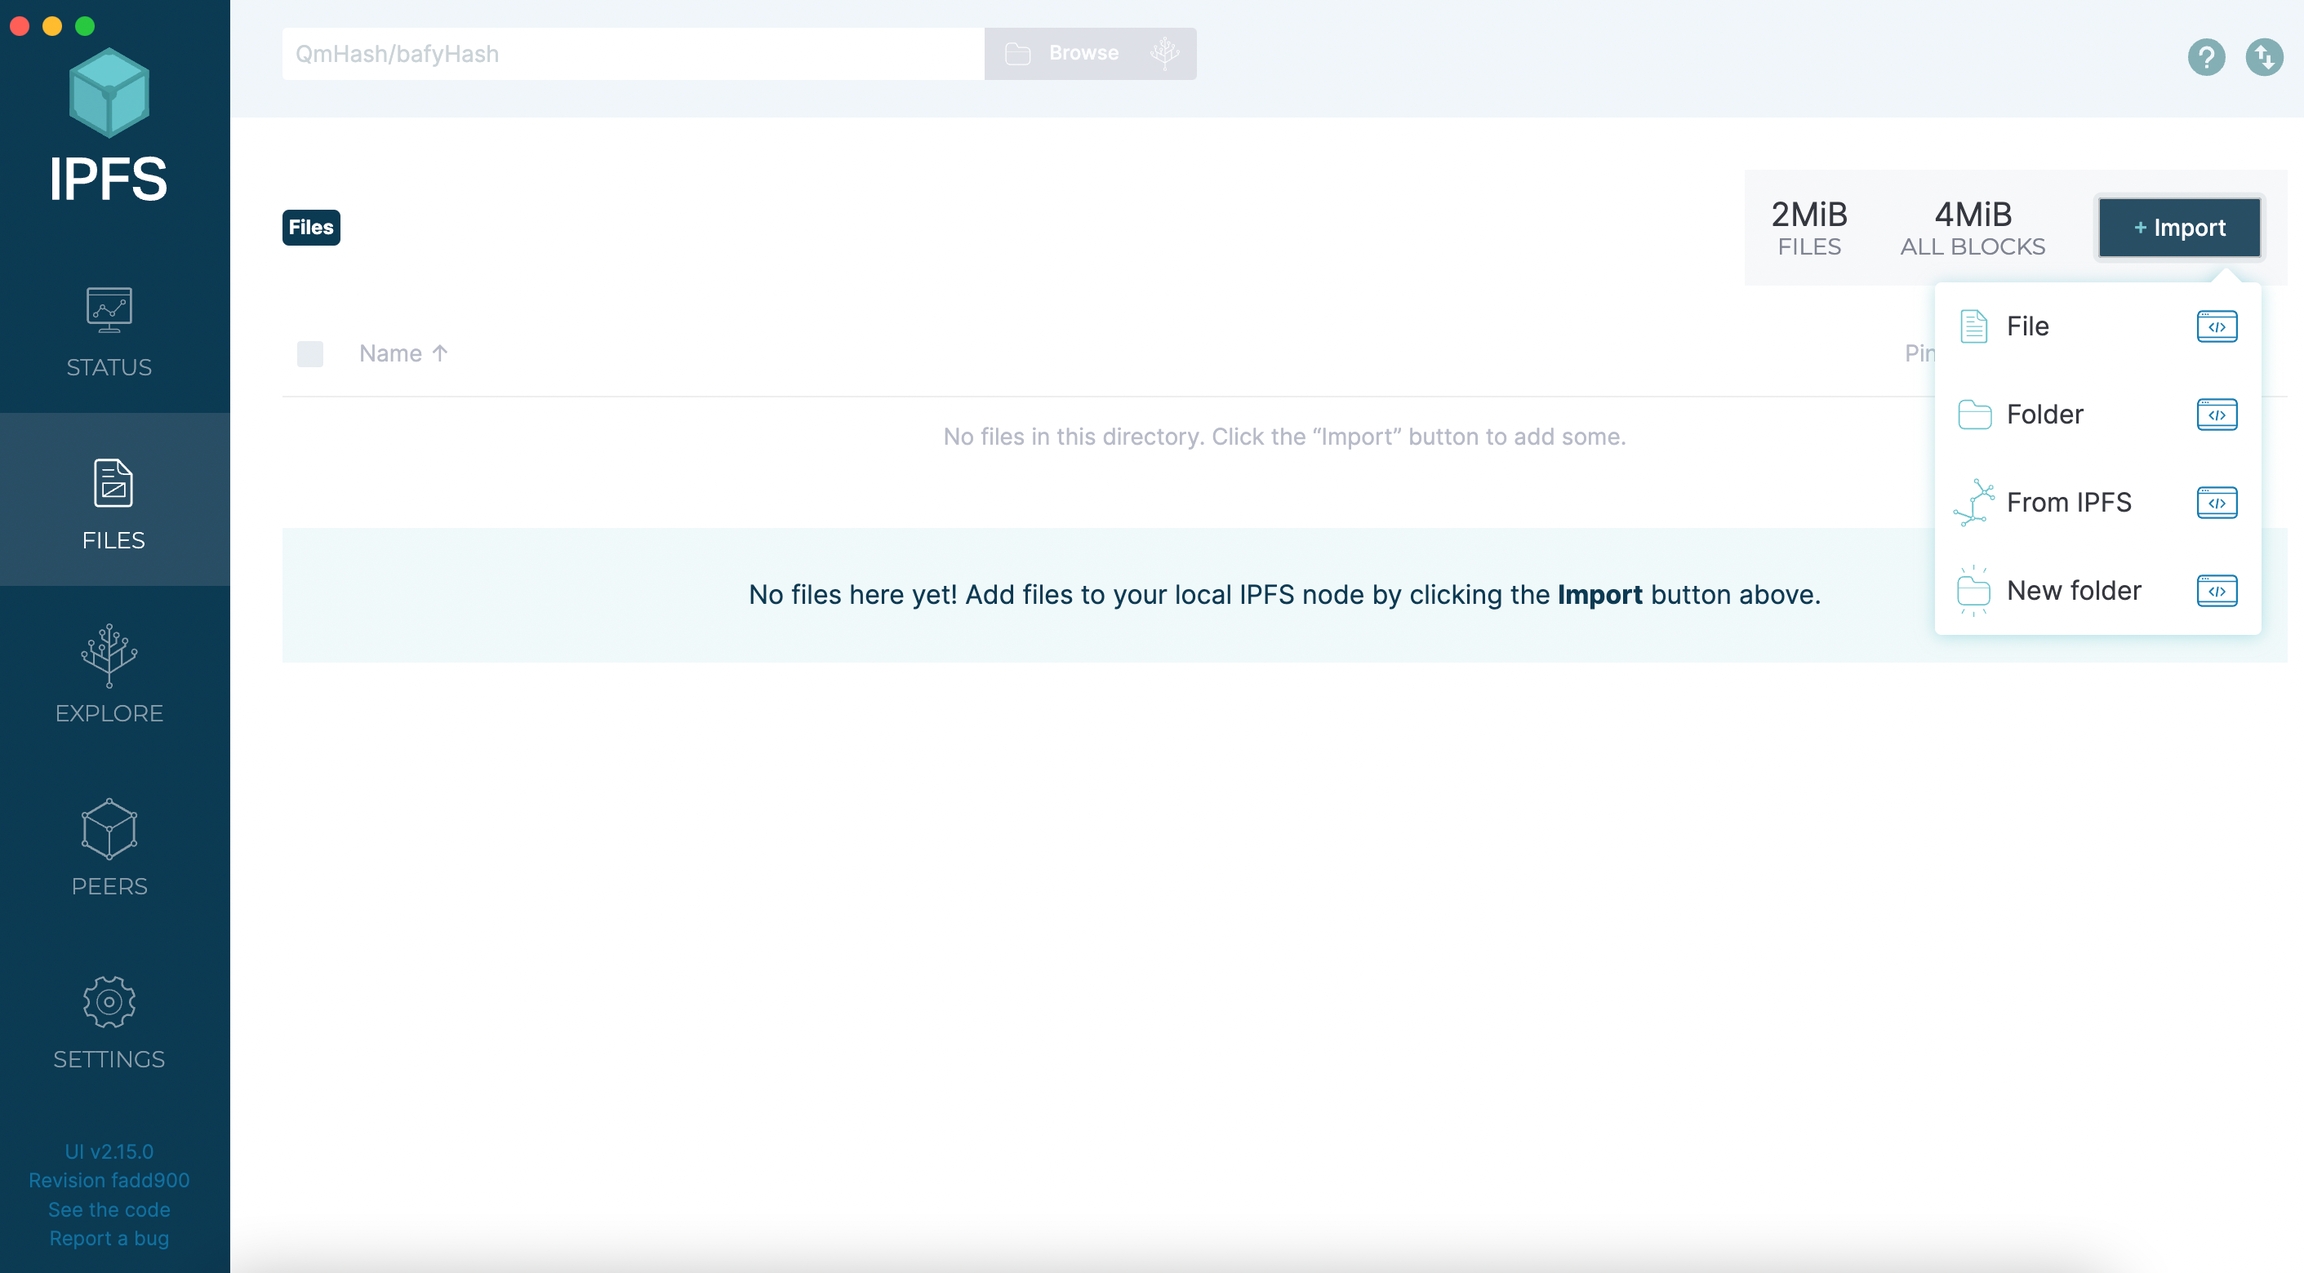Click the File document icon in menu
The image size is (2304, 1273).
pos(1973,326)
